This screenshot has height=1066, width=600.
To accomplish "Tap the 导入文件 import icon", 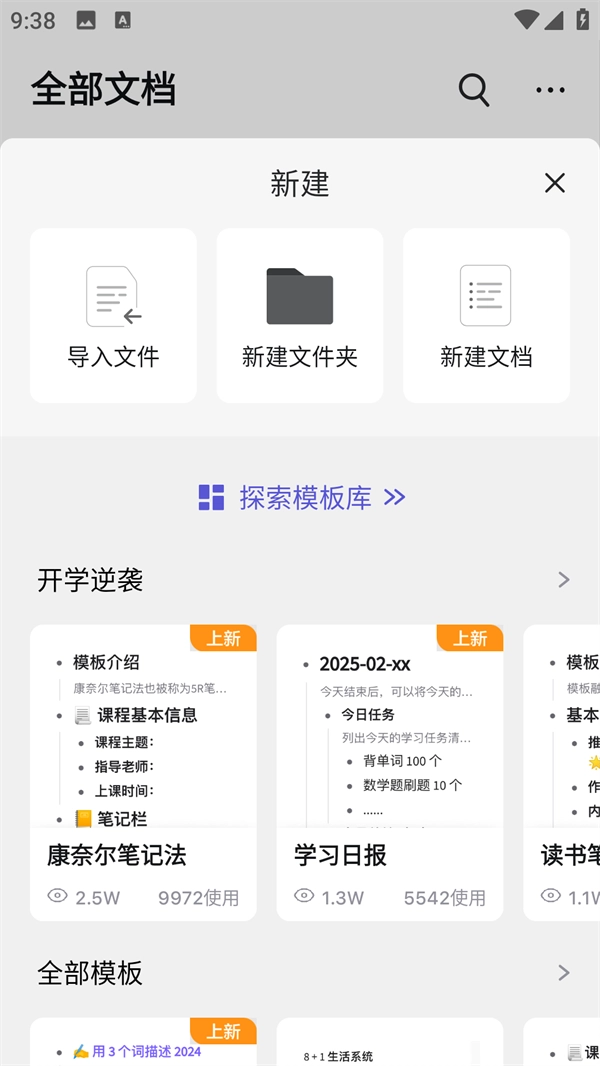I will pyautogui.click(x=113, y=296).
